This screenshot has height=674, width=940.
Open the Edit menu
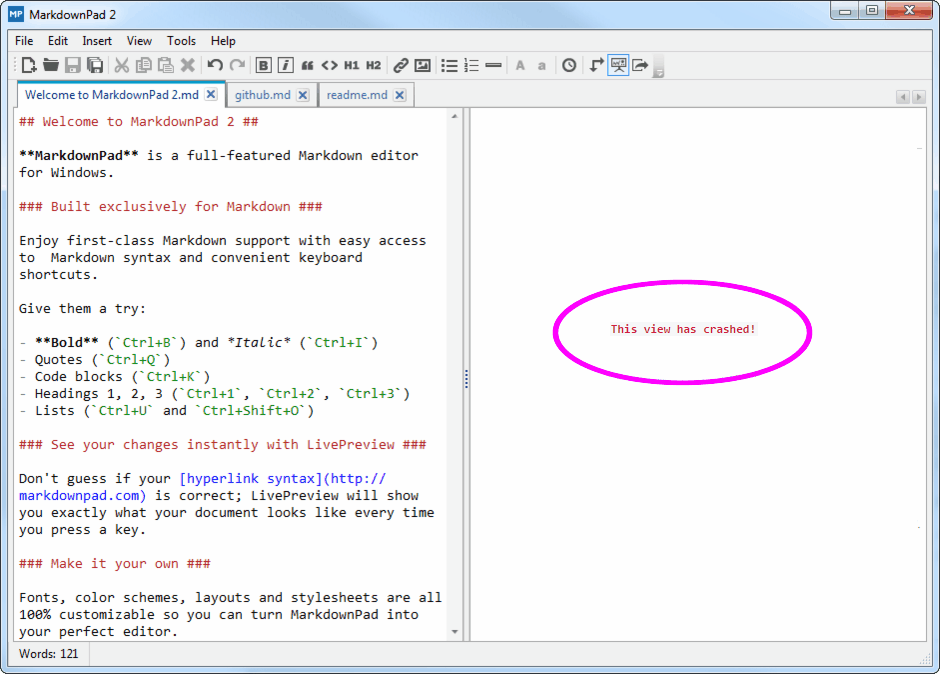click(x=58, y=41)
